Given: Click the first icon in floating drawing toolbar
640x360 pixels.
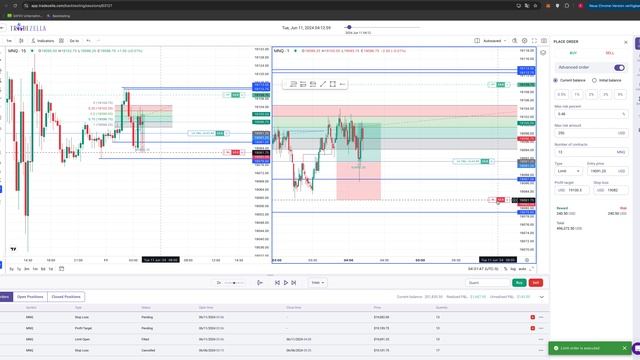Looking at the screenshot, I should click(293, 84).
